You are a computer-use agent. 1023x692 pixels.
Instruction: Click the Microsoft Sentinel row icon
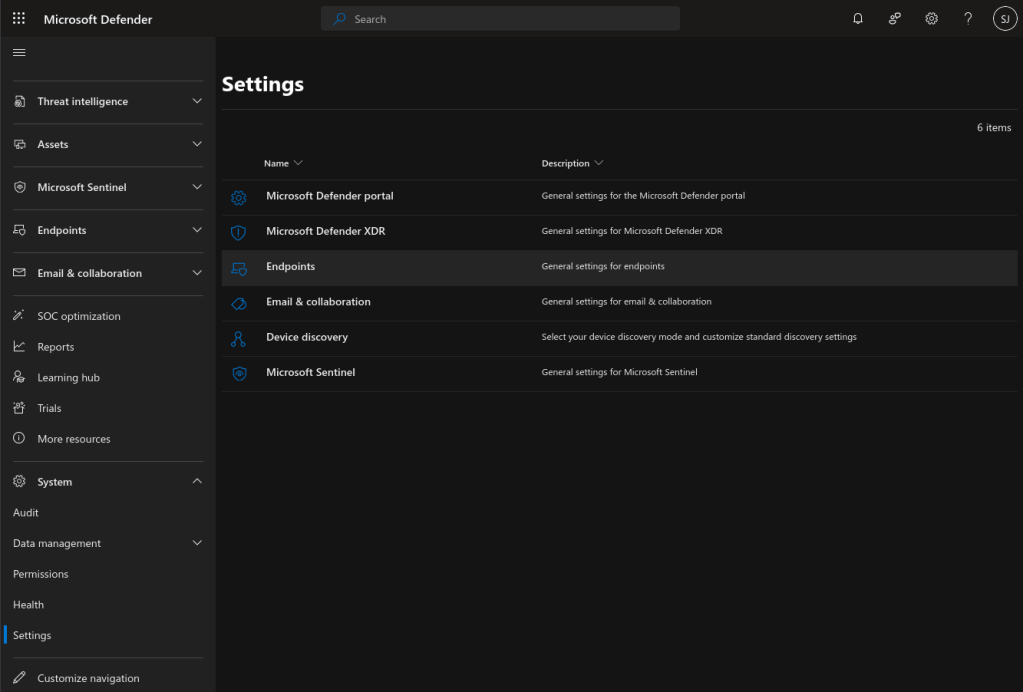pyautogui.click(x=238, y=373)
